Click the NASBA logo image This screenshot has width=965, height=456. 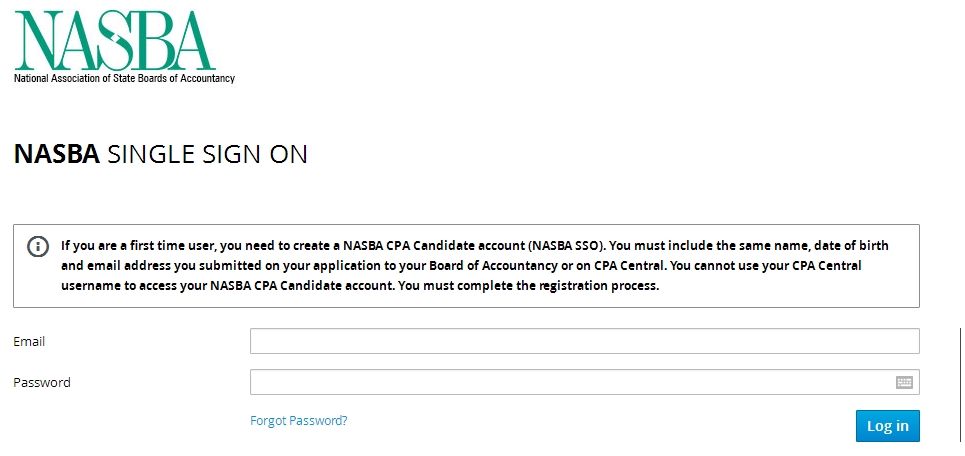point(115,40)
